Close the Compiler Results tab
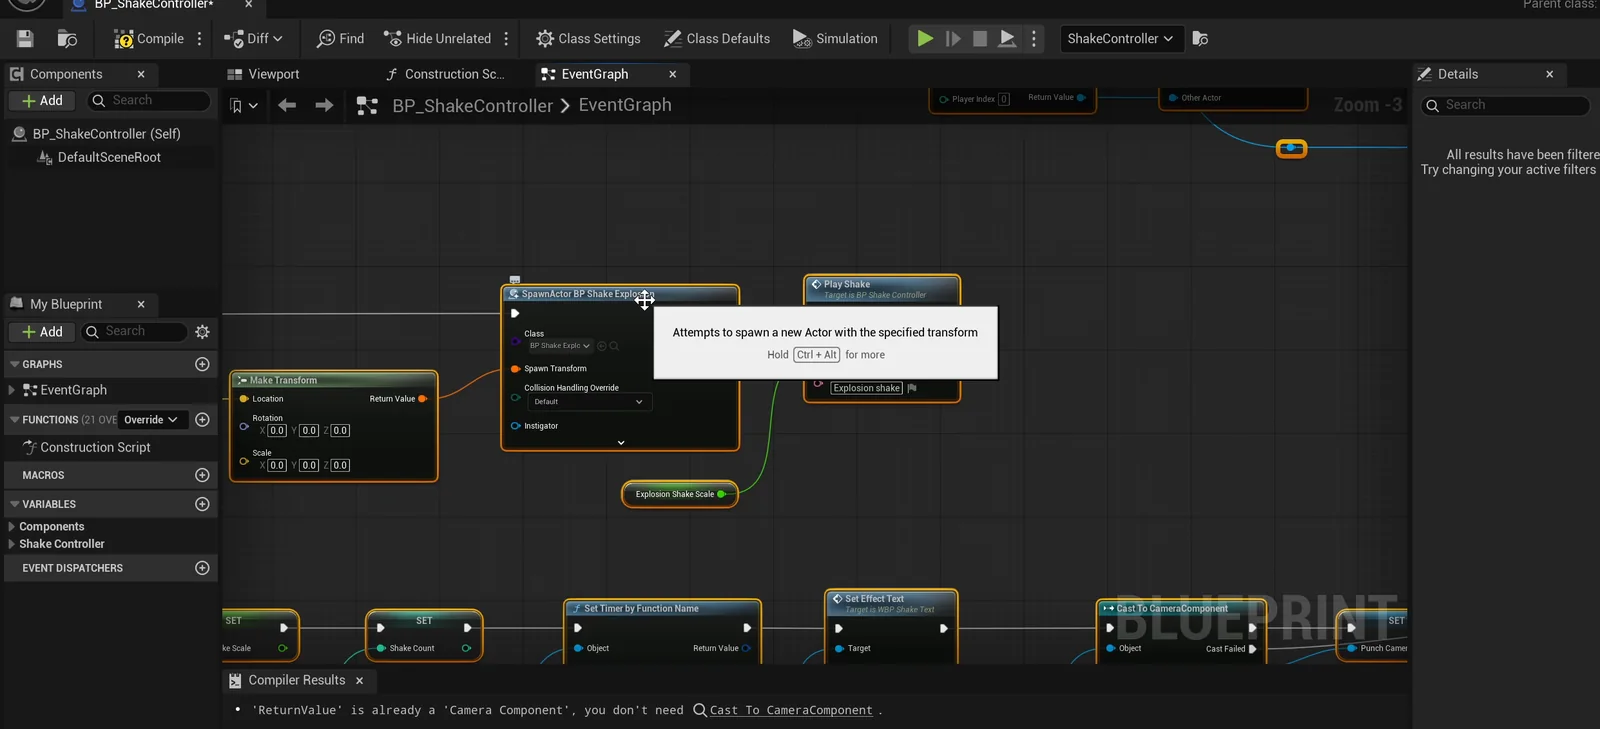Image resolution: width=1600 pixels, height=729 pixels. click(x=359, y=680)
